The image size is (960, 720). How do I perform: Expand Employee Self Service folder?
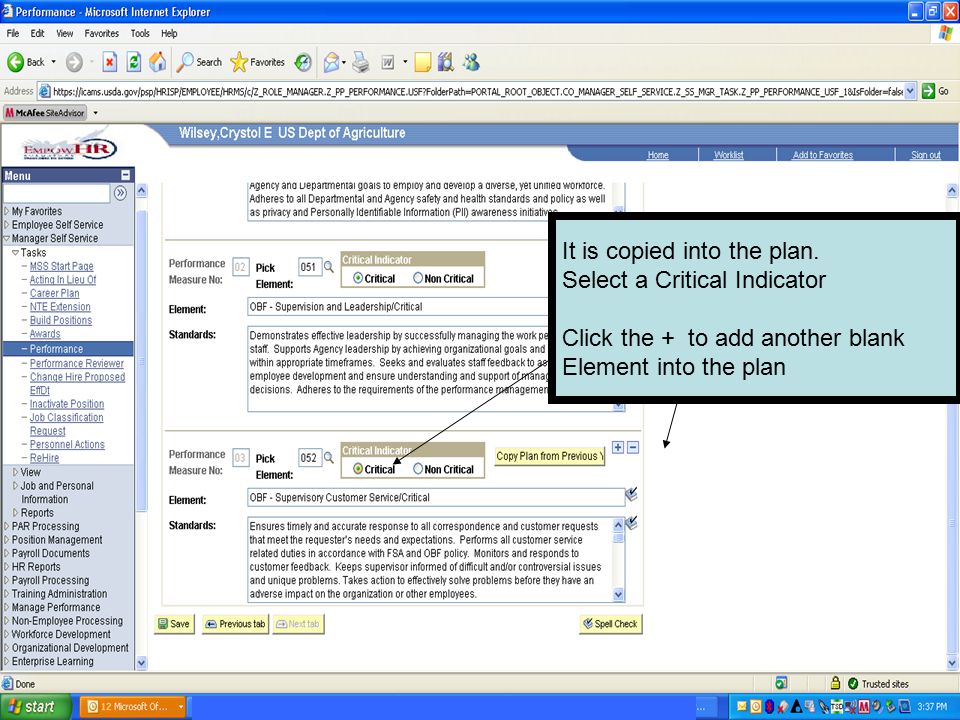click(7, 225)
